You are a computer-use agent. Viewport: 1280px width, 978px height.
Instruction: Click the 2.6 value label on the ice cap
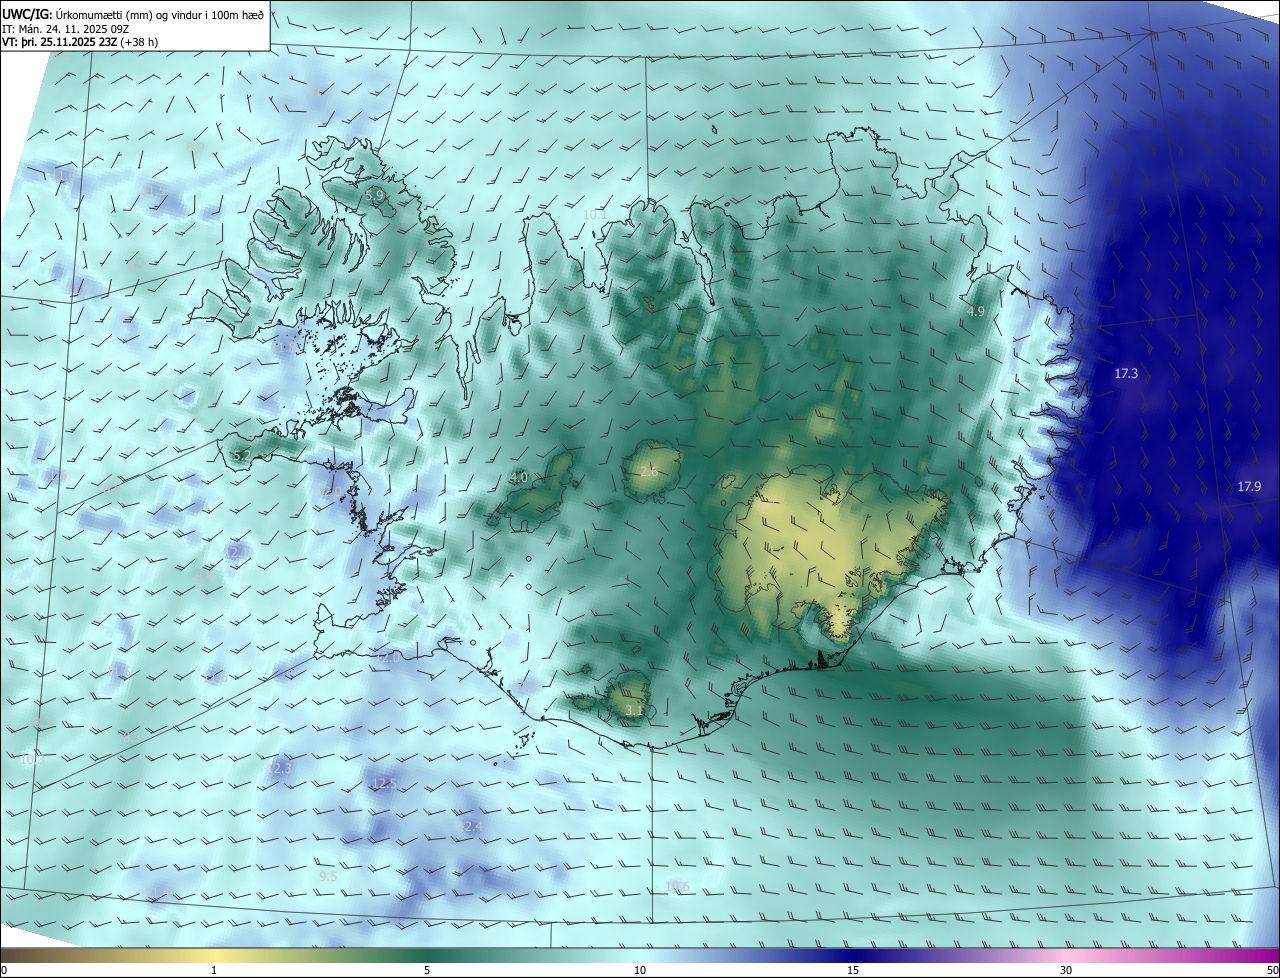coord(649,471)
